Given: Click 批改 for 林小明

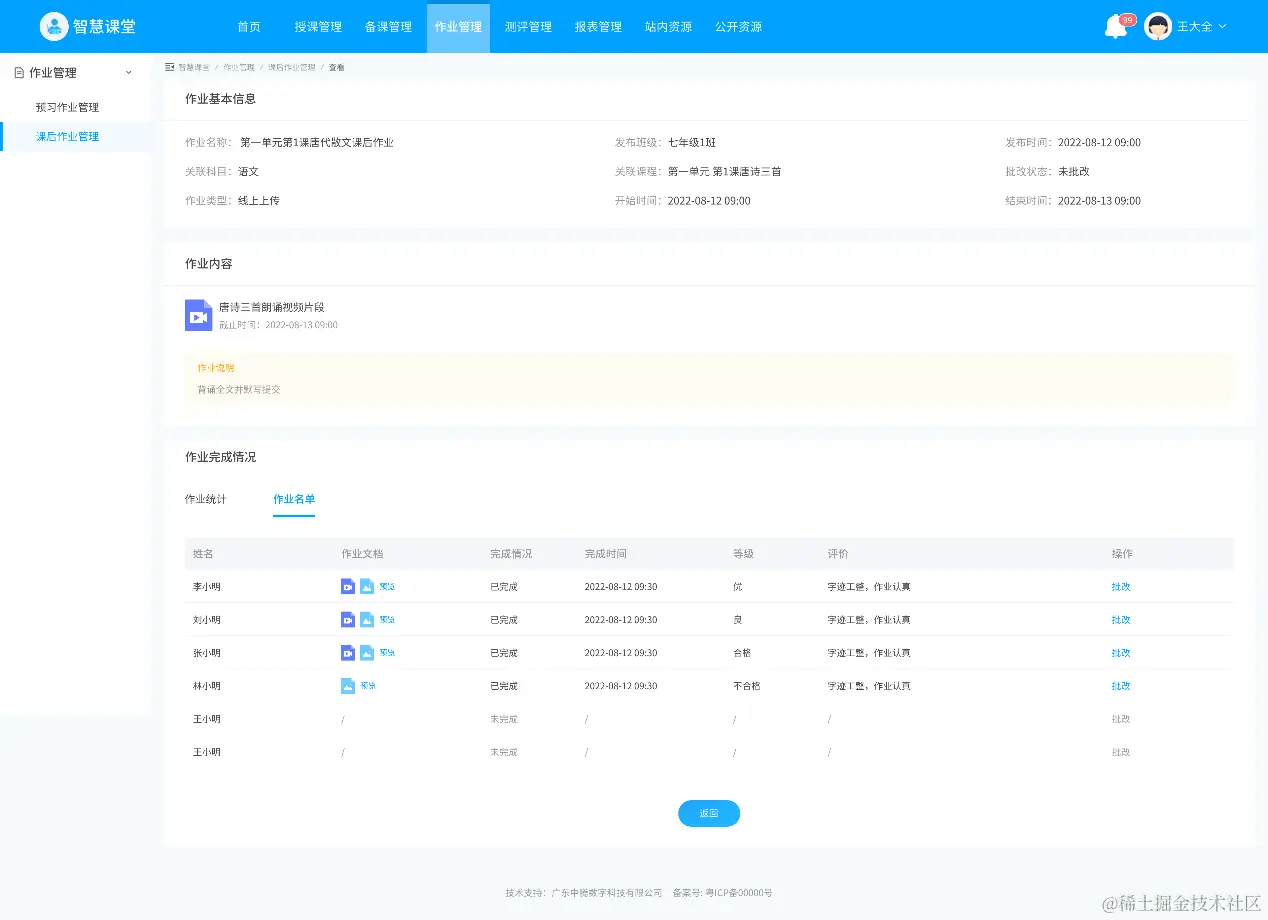Looking at the screenshot, I should coord(1121,686).
